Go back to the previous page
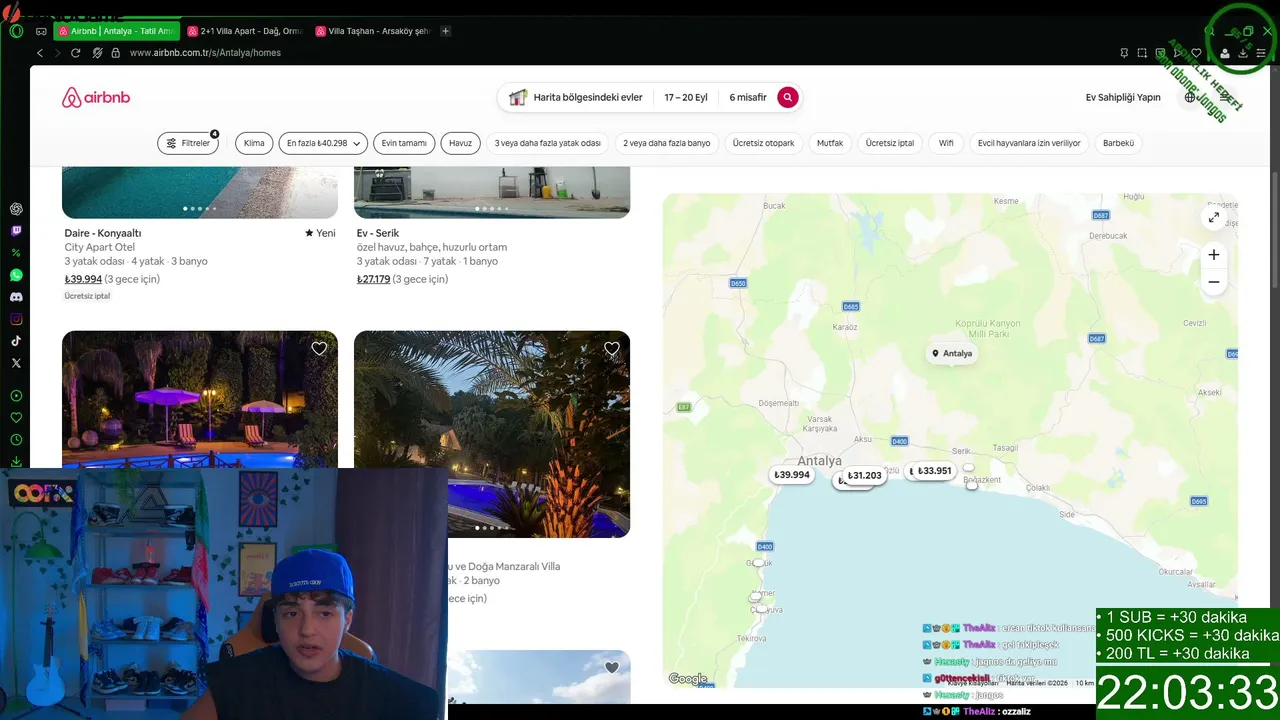Viewport: 1280px width, 720px height. [x=40, y=53]
